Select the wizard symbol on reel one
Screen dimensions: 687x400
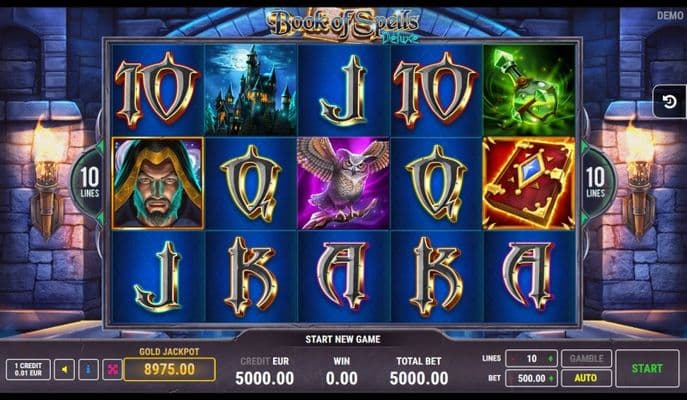click(x=158, y=183)
